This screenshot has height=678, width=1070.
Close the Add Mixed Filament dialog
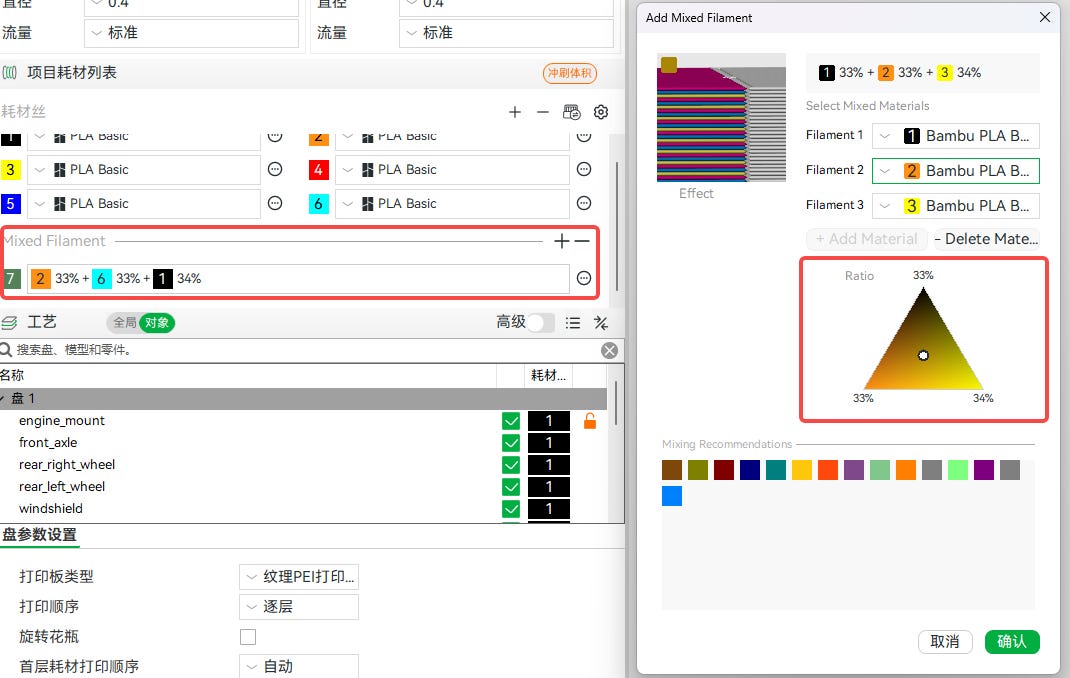point(1045,17)
